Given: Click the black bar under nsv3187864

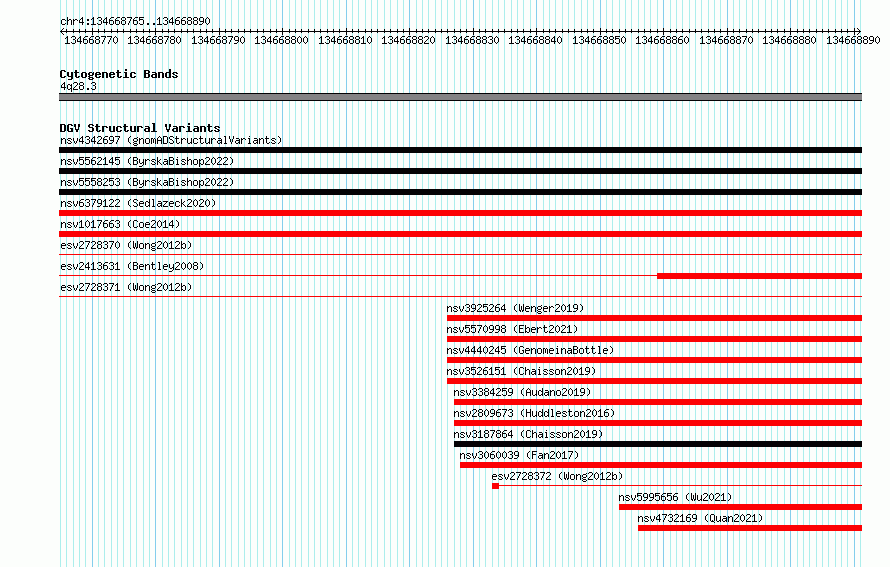Looking at the screenshot, I should (658, 444).
